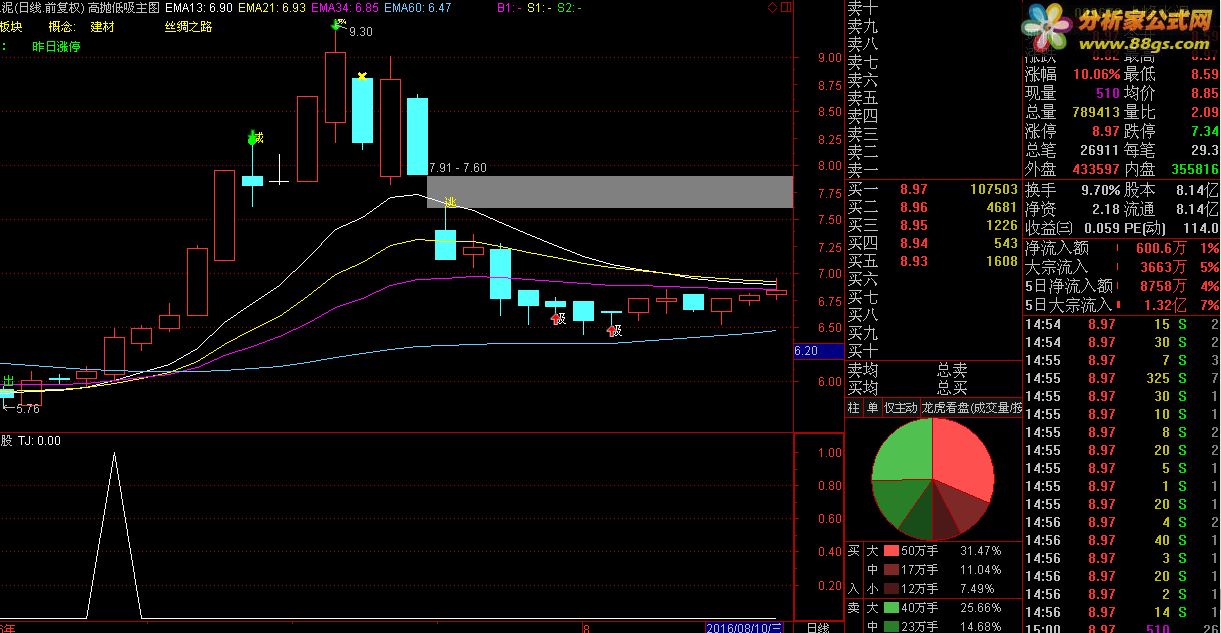The width and height of the screenshot is (1221, 633).
Task: Click the EMA13: 6.90 label
Action: (x=199, y=7)
